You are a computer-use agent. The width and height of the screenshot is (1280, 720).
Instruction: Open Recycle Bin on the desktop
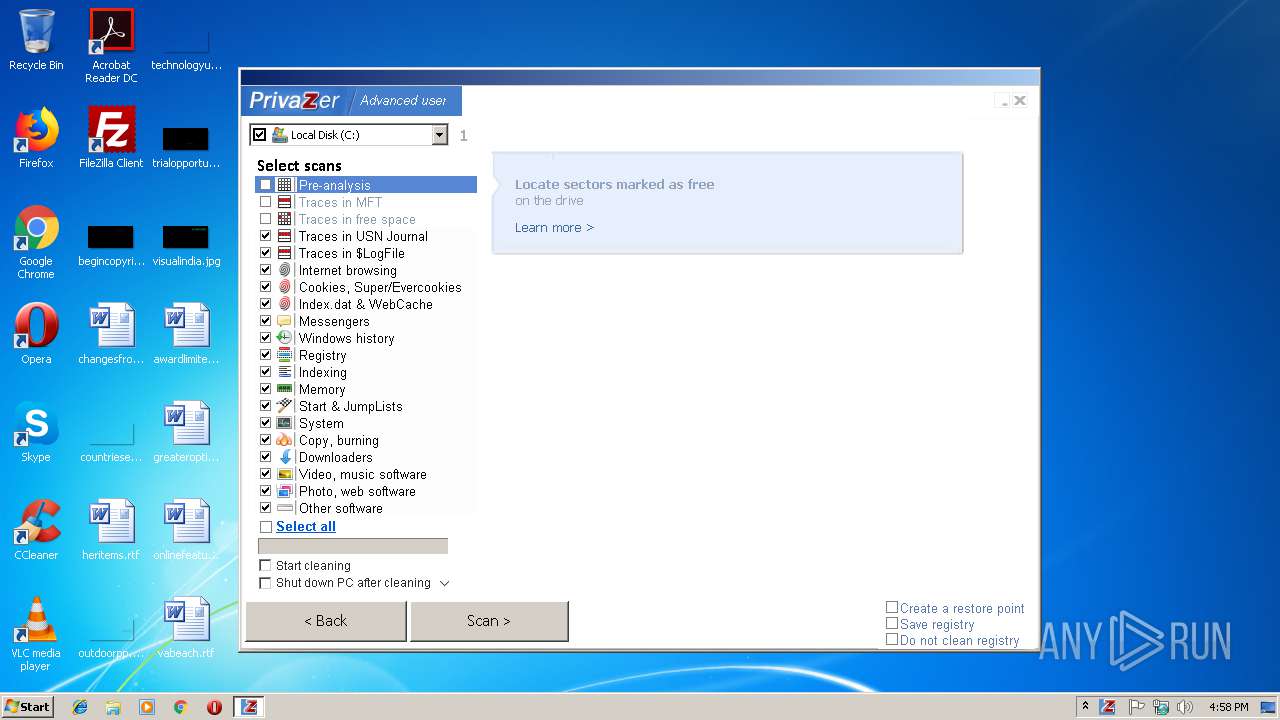[36, 40]
